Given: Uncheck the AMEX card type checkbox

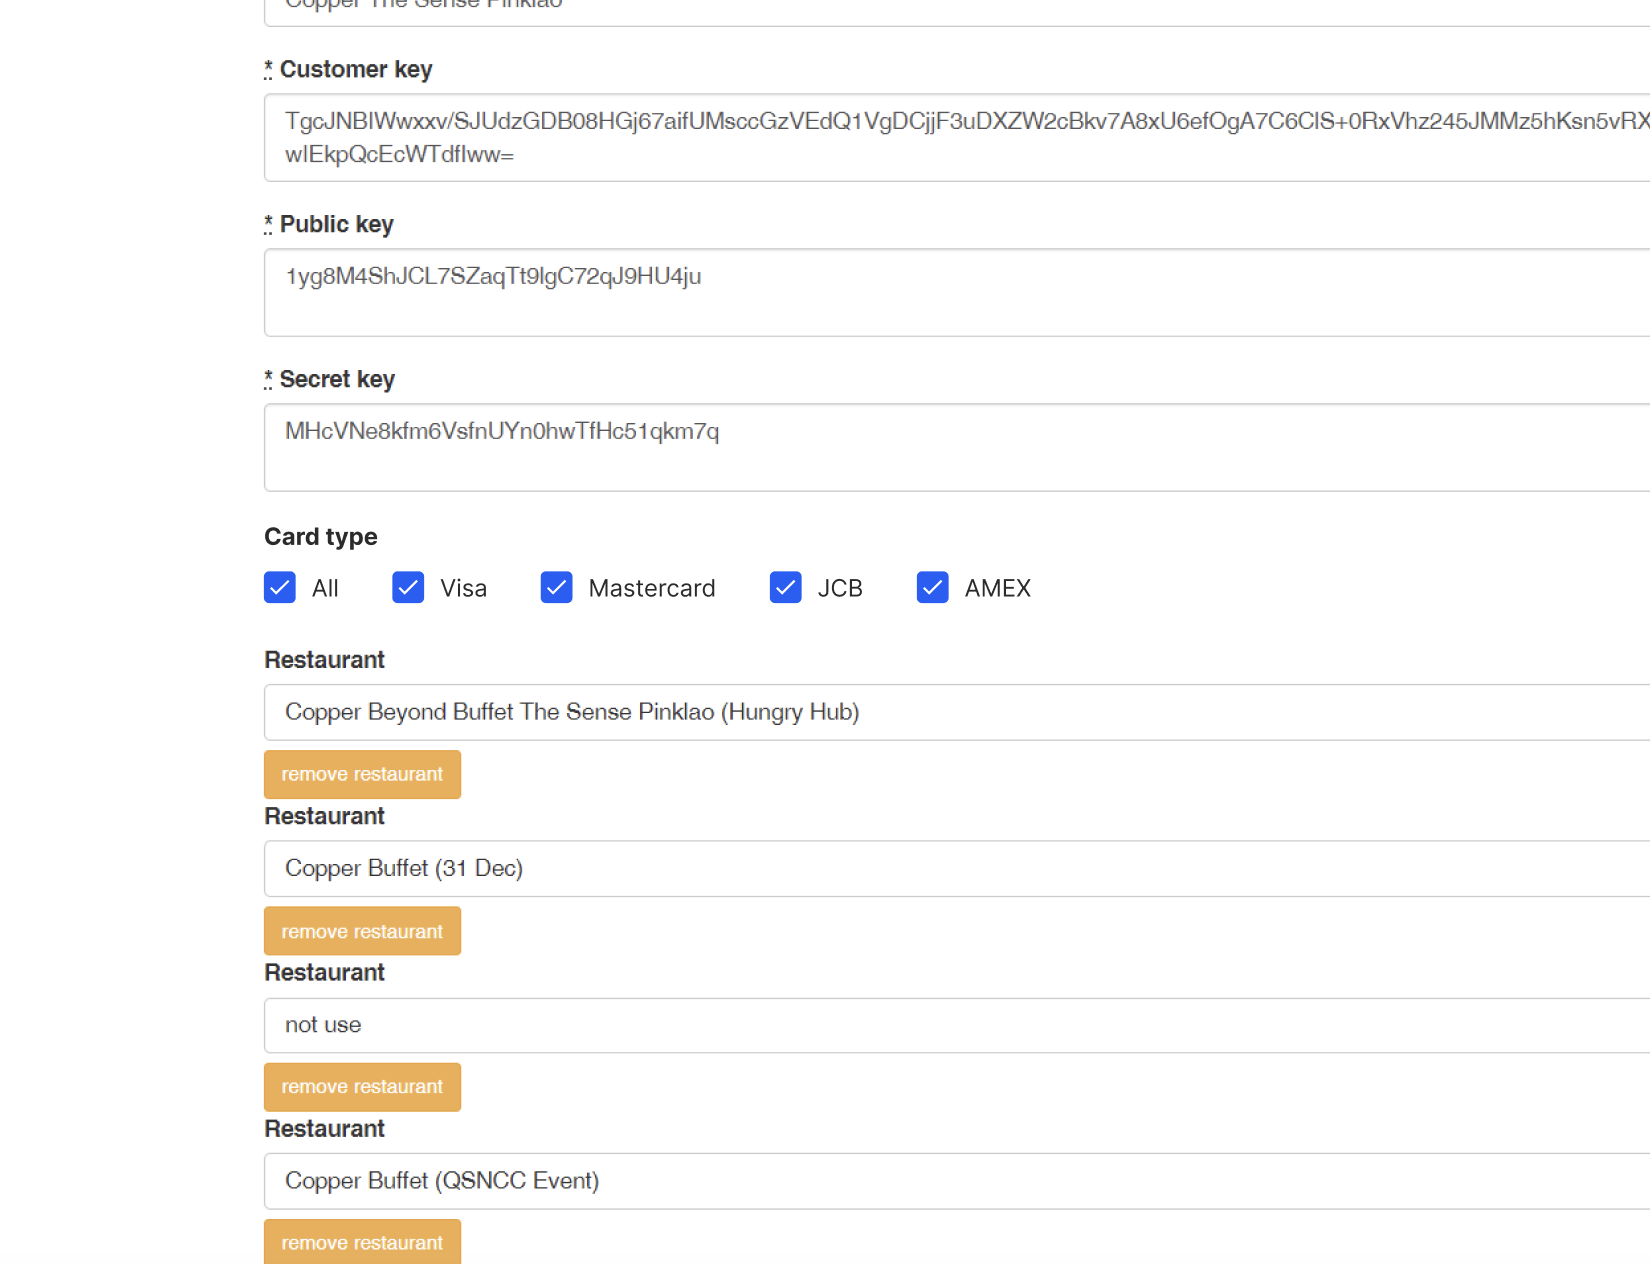Looking at the screenshot, I should pyautogui.click(x=932, y=588).
